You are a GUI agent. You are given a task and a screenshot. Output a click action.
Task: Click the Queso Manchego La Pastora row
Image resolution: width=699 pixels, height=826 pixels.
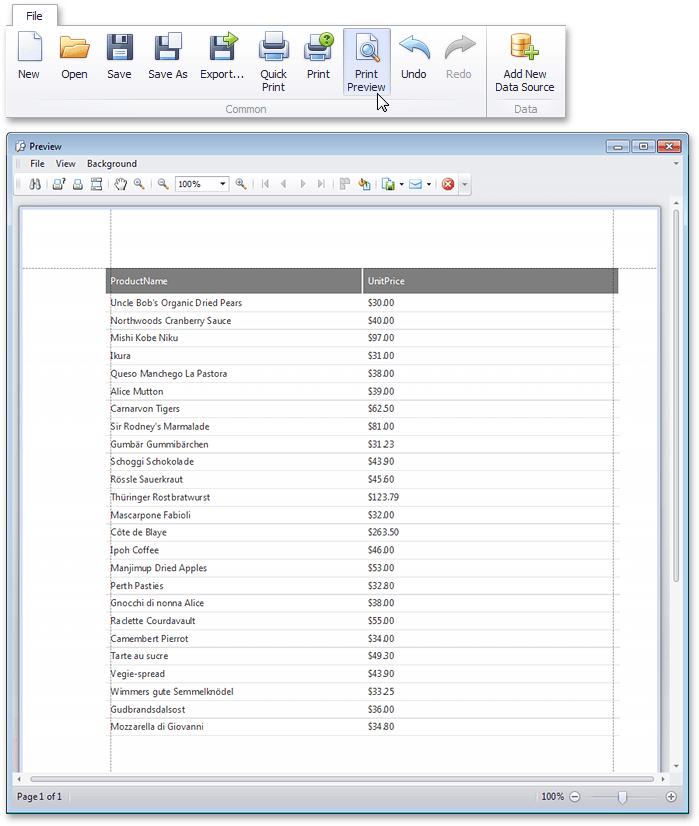[x=362, y=373]
